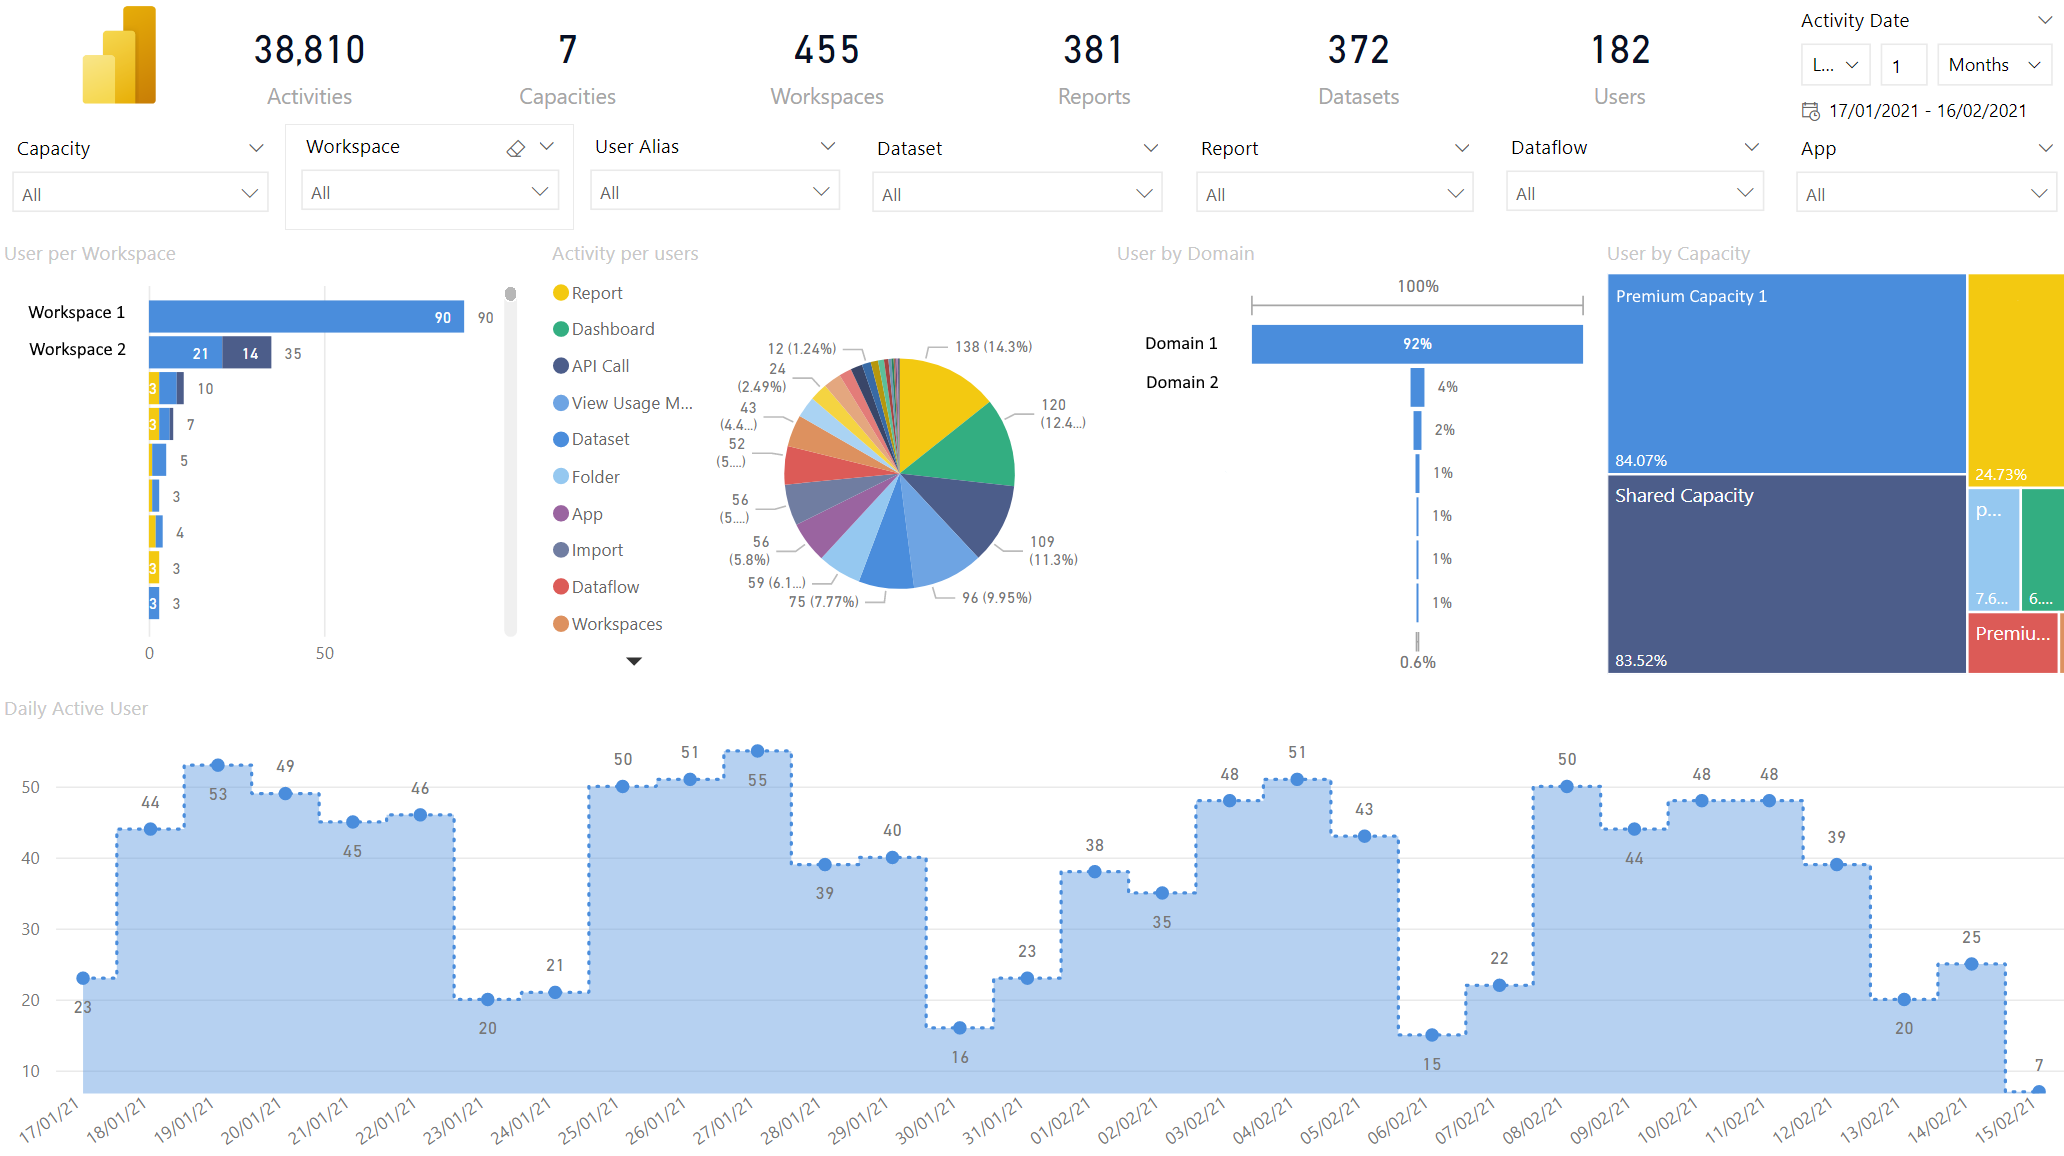Select Premium Capacity 1 treemap tile
Viewport: 2064px width, 1156px height.
coord(1786,373)
